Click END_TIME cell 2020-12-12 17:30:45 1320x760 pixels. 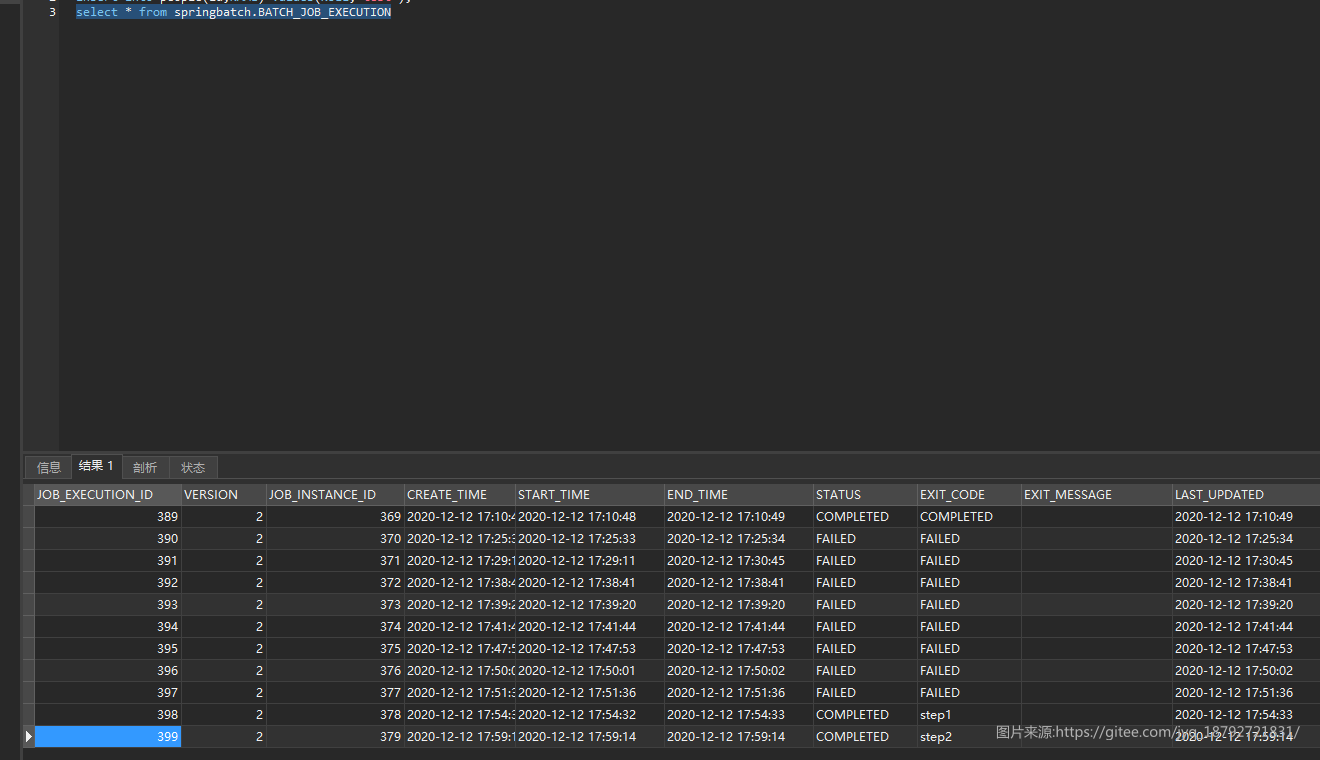[739, 561]
